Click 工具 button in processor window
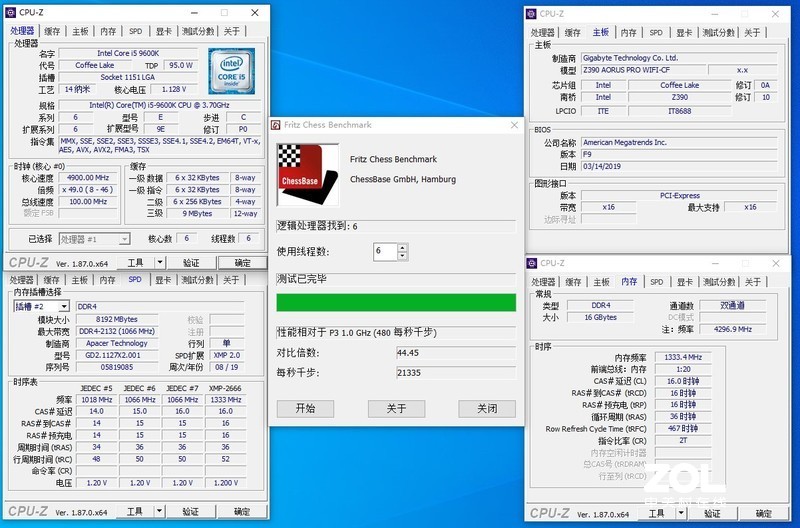Screen dimensions: 800x528 point(135,263)
